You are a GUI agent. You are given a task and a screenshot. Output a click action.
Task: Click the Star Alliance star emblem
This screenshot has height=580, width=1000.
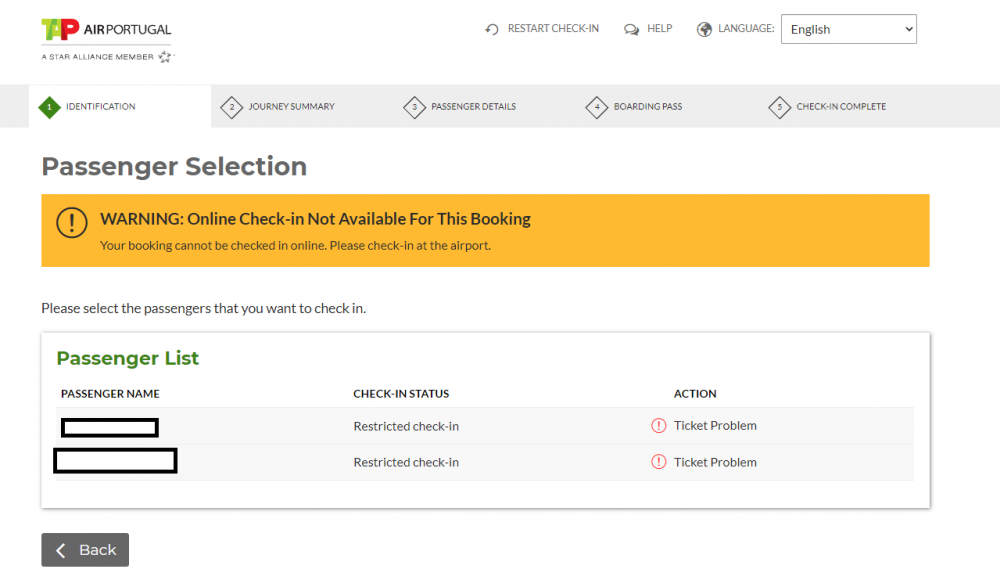click(x=165, y=57)
